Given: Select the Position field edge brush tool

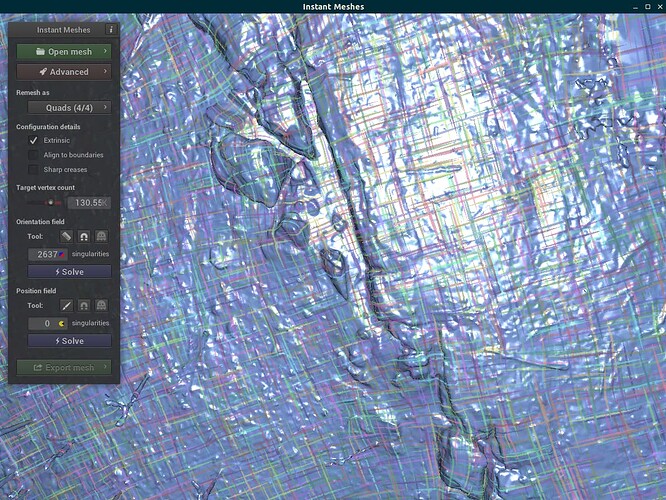Looking at the screenshot, I should point(66,305).
